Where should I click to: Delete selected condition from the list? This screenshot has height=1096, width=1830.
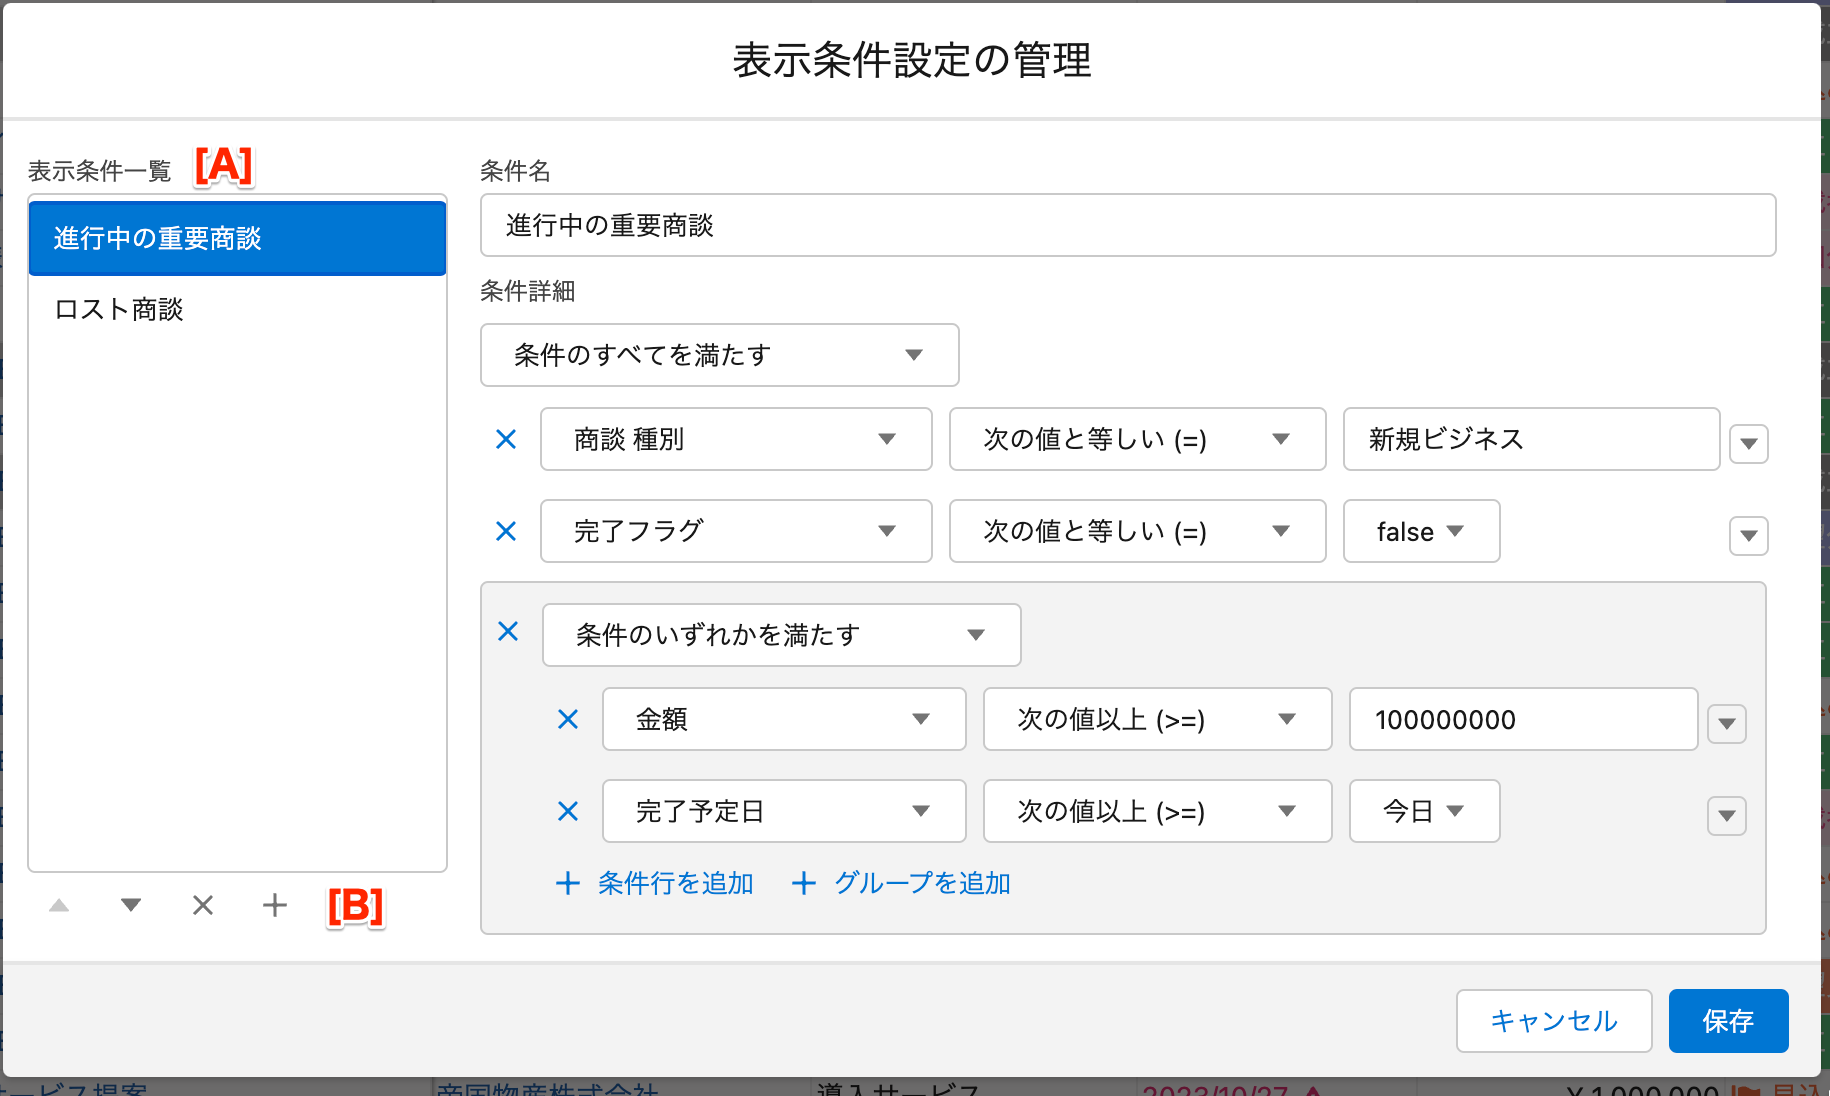203,905
